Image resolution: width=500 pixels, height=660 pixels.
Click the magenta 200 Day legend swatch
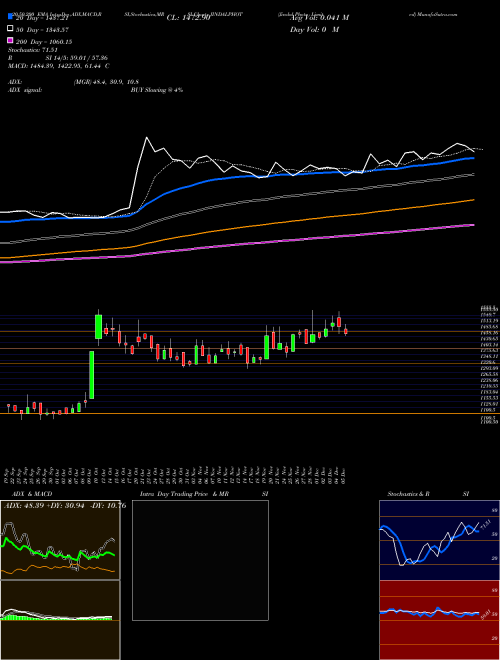(x=10, y=40)
